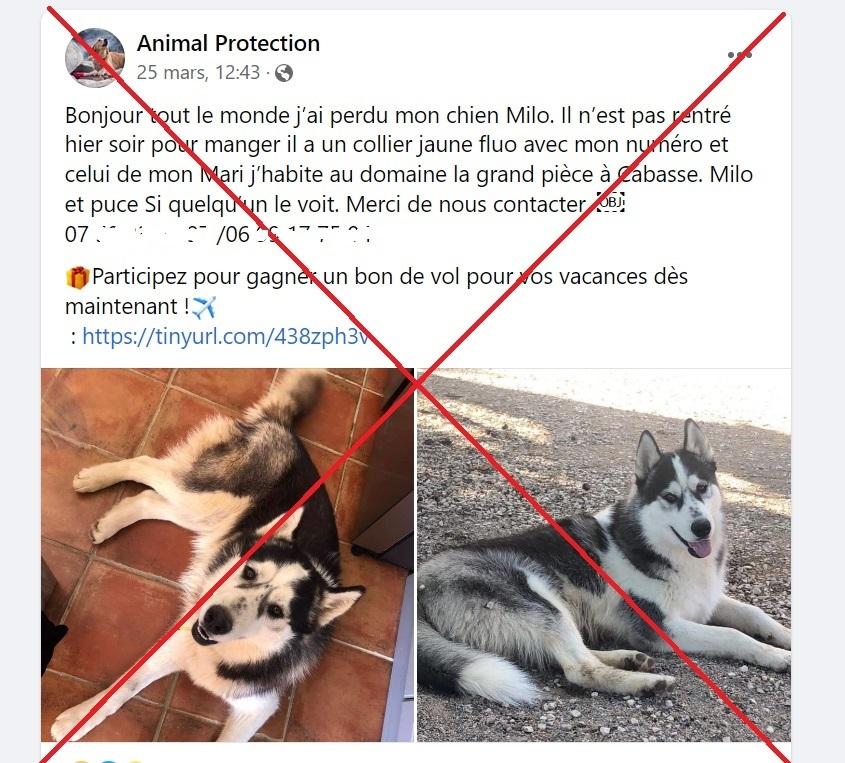Click the blurred phone number starting with 07
This screenshot has width=845, height=763.
point(137,234)
